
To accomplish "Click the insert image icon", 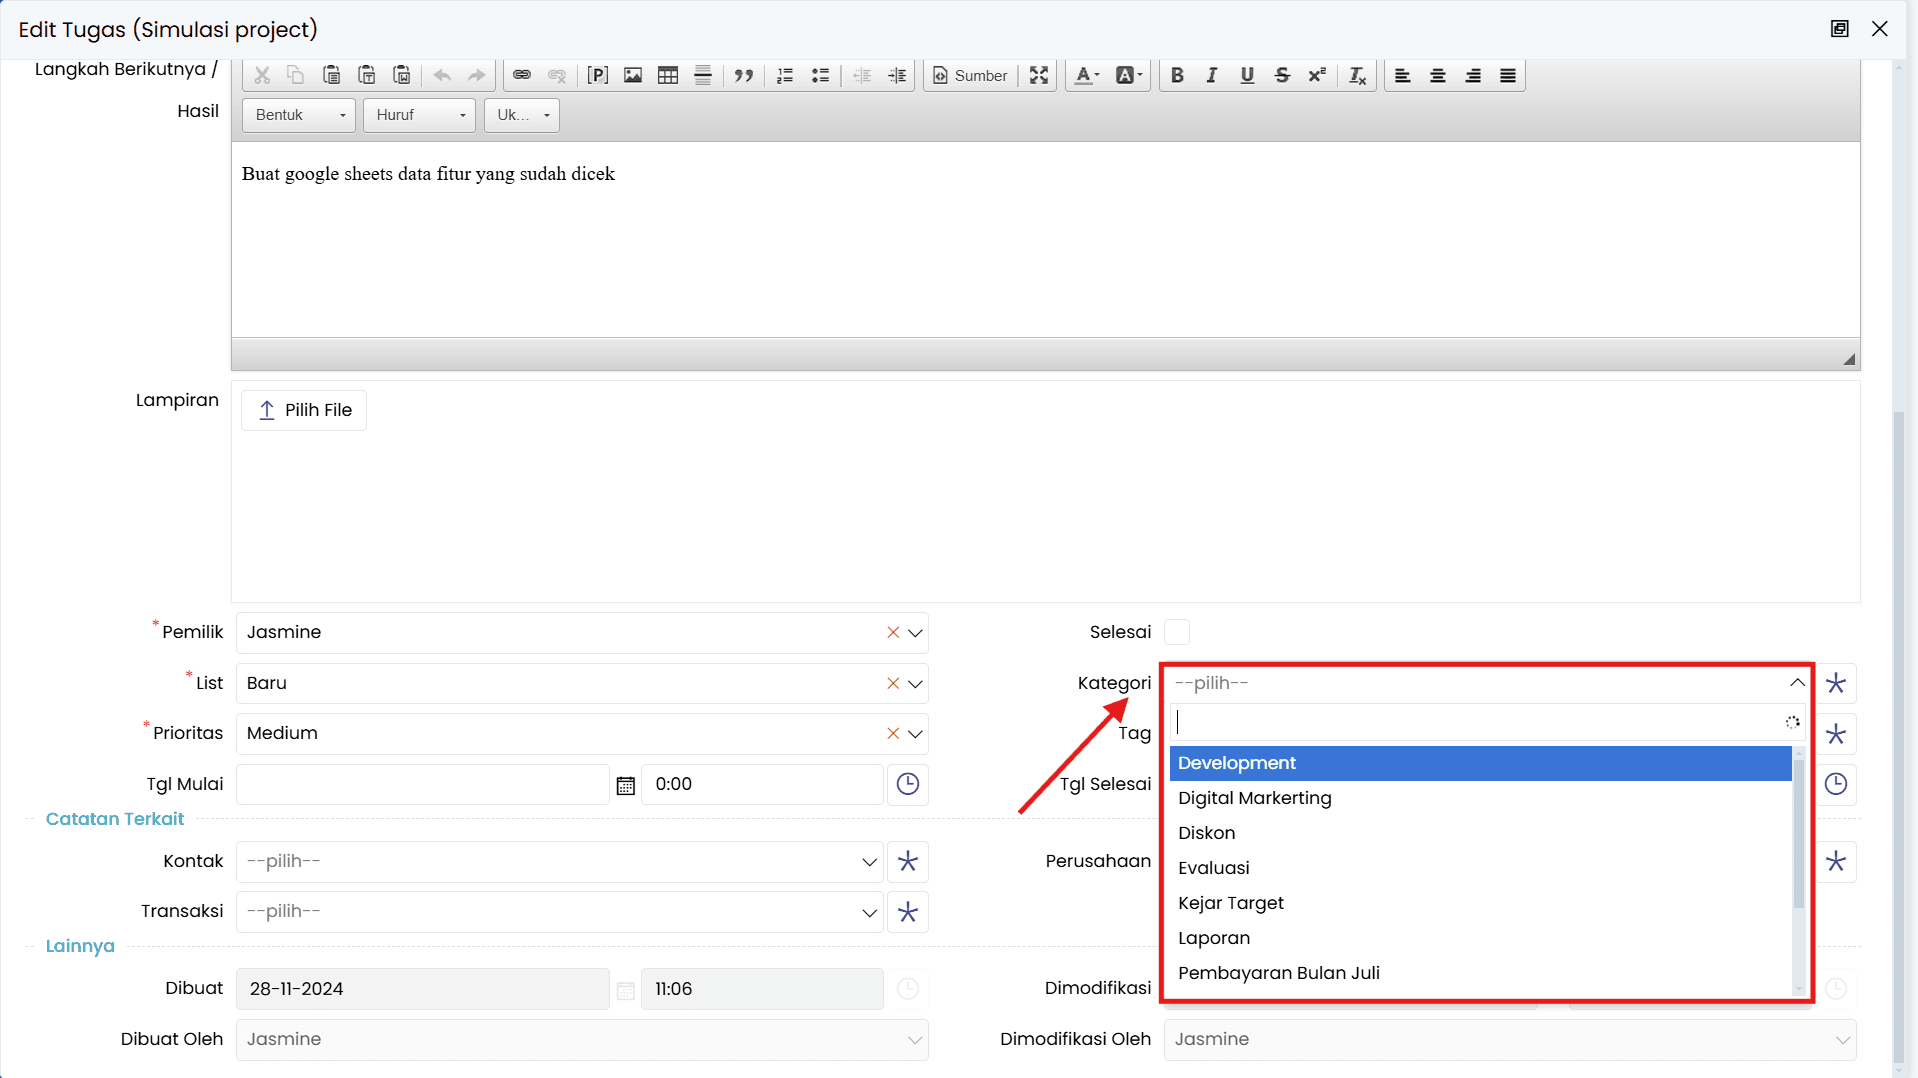I will 633,75.
